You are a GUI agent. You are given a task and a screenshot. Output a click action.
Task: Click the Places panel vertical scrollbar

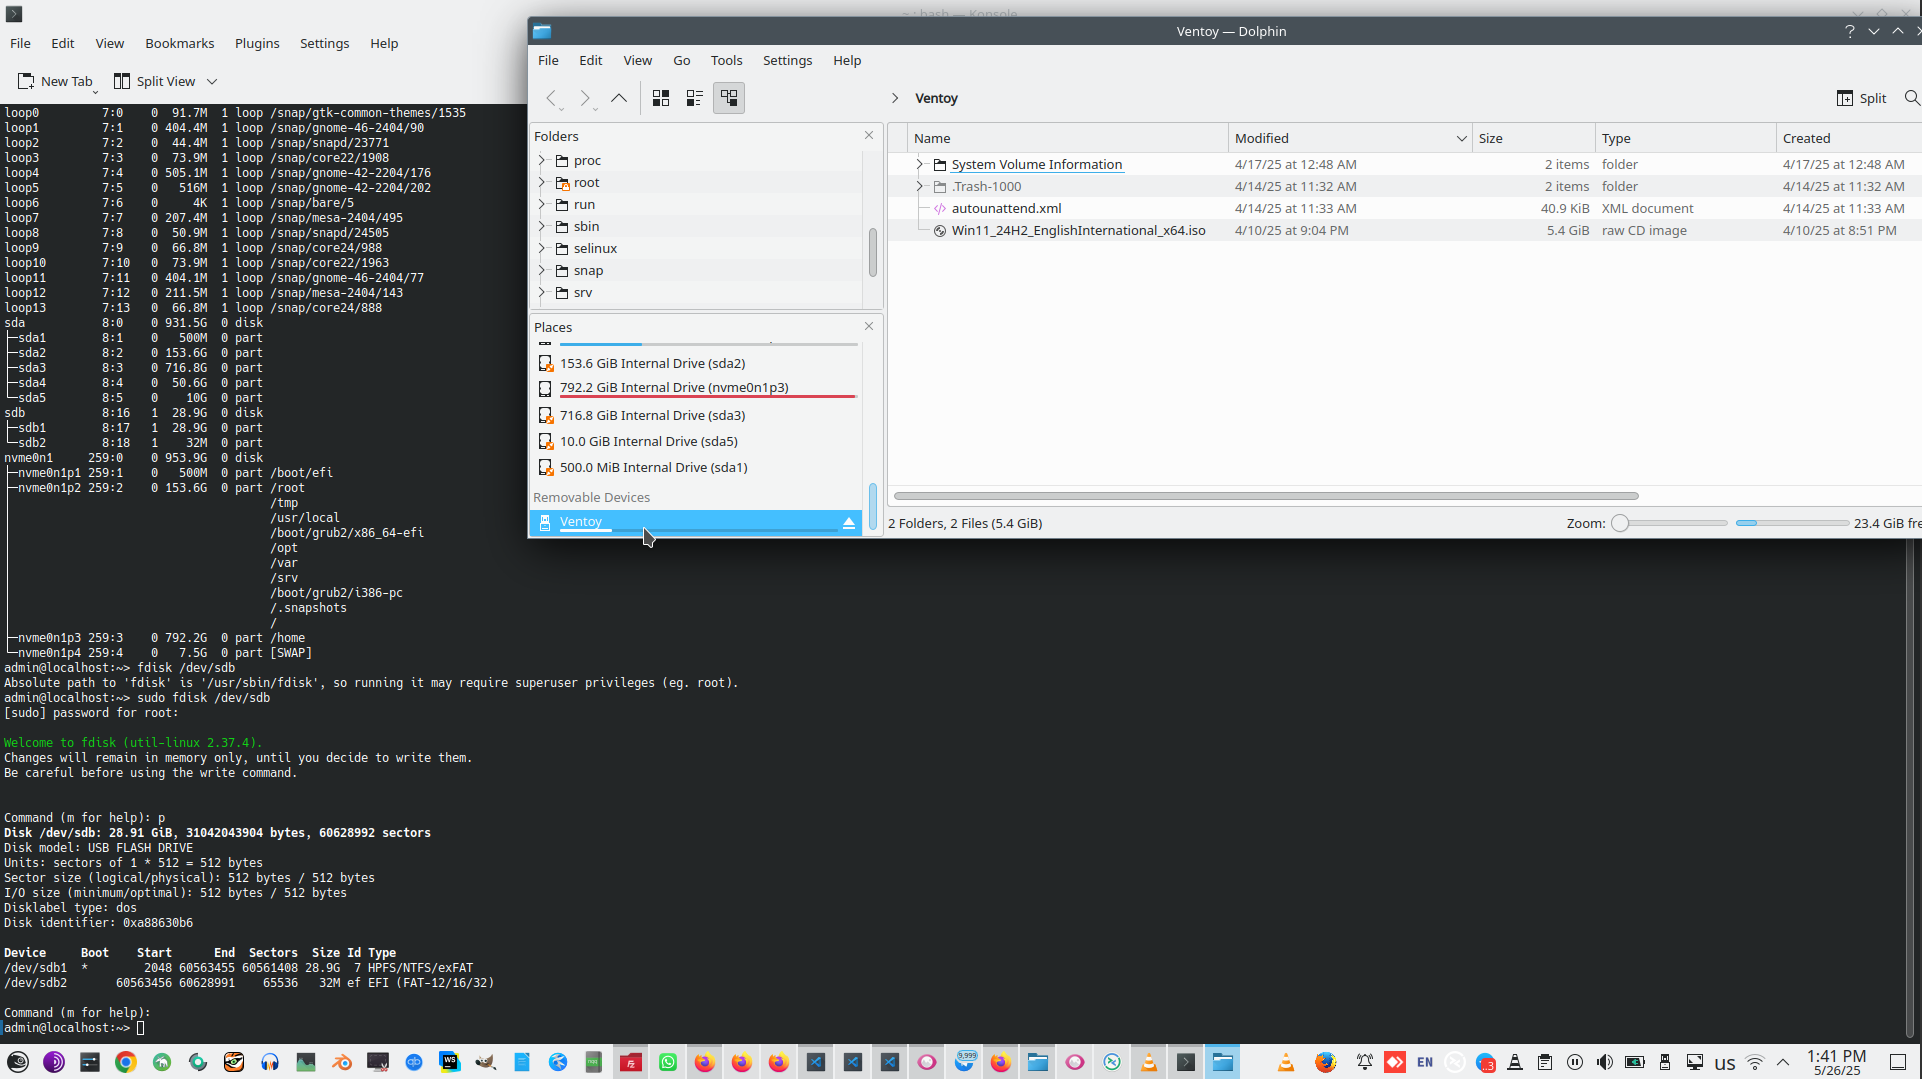873,507
